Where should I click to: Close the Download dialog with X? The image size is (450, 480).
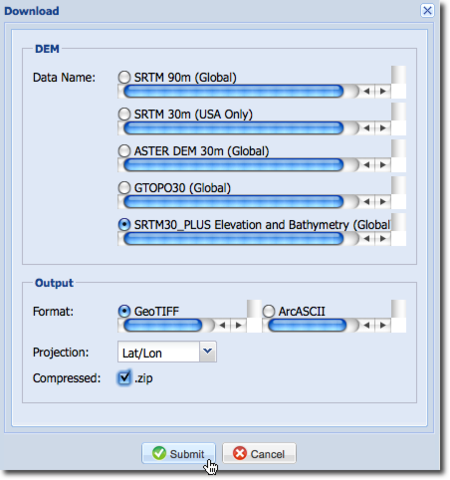point(427,11)
